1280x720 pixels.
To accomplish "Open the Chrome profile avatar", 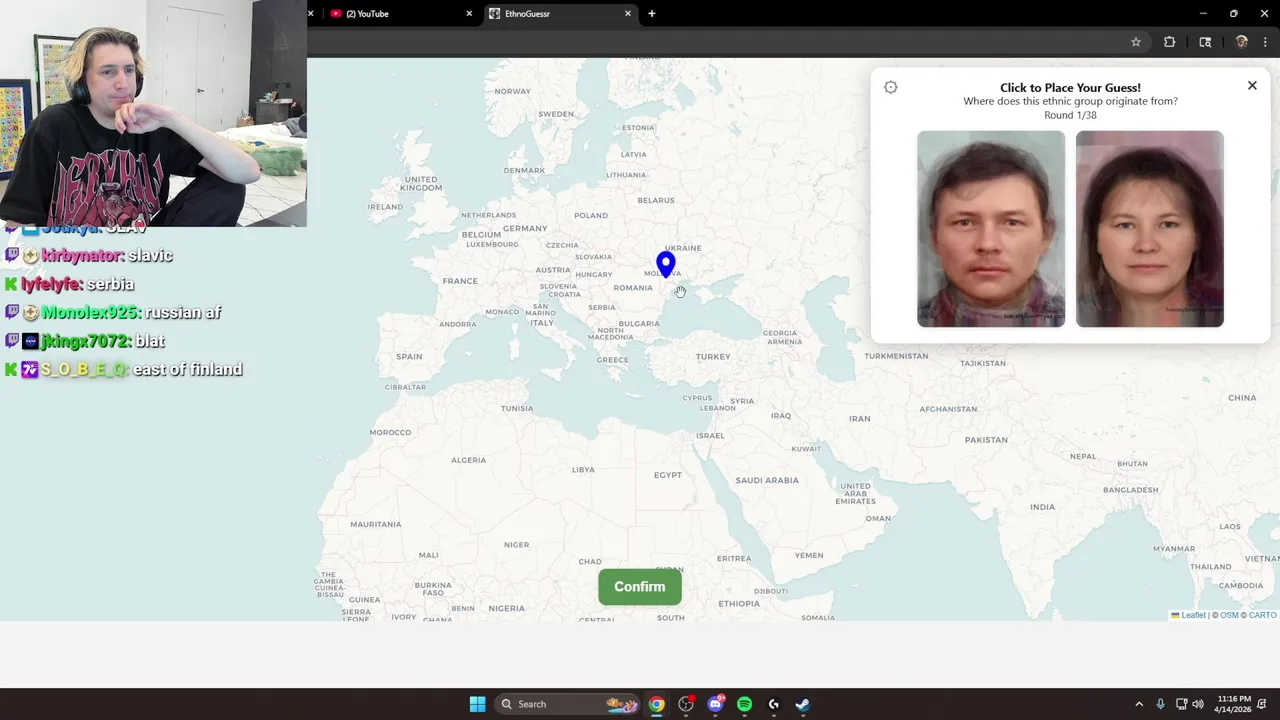I will coord(1241,42).
